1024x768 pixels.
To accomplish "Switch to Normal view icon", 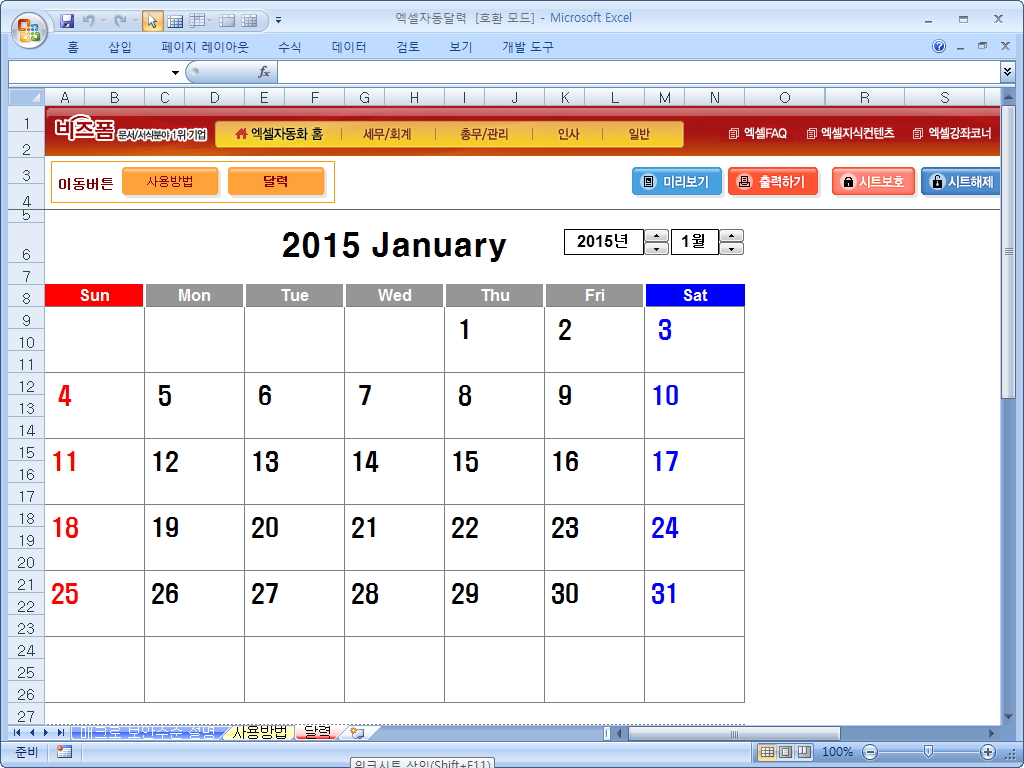I will [x=767, y=752].
